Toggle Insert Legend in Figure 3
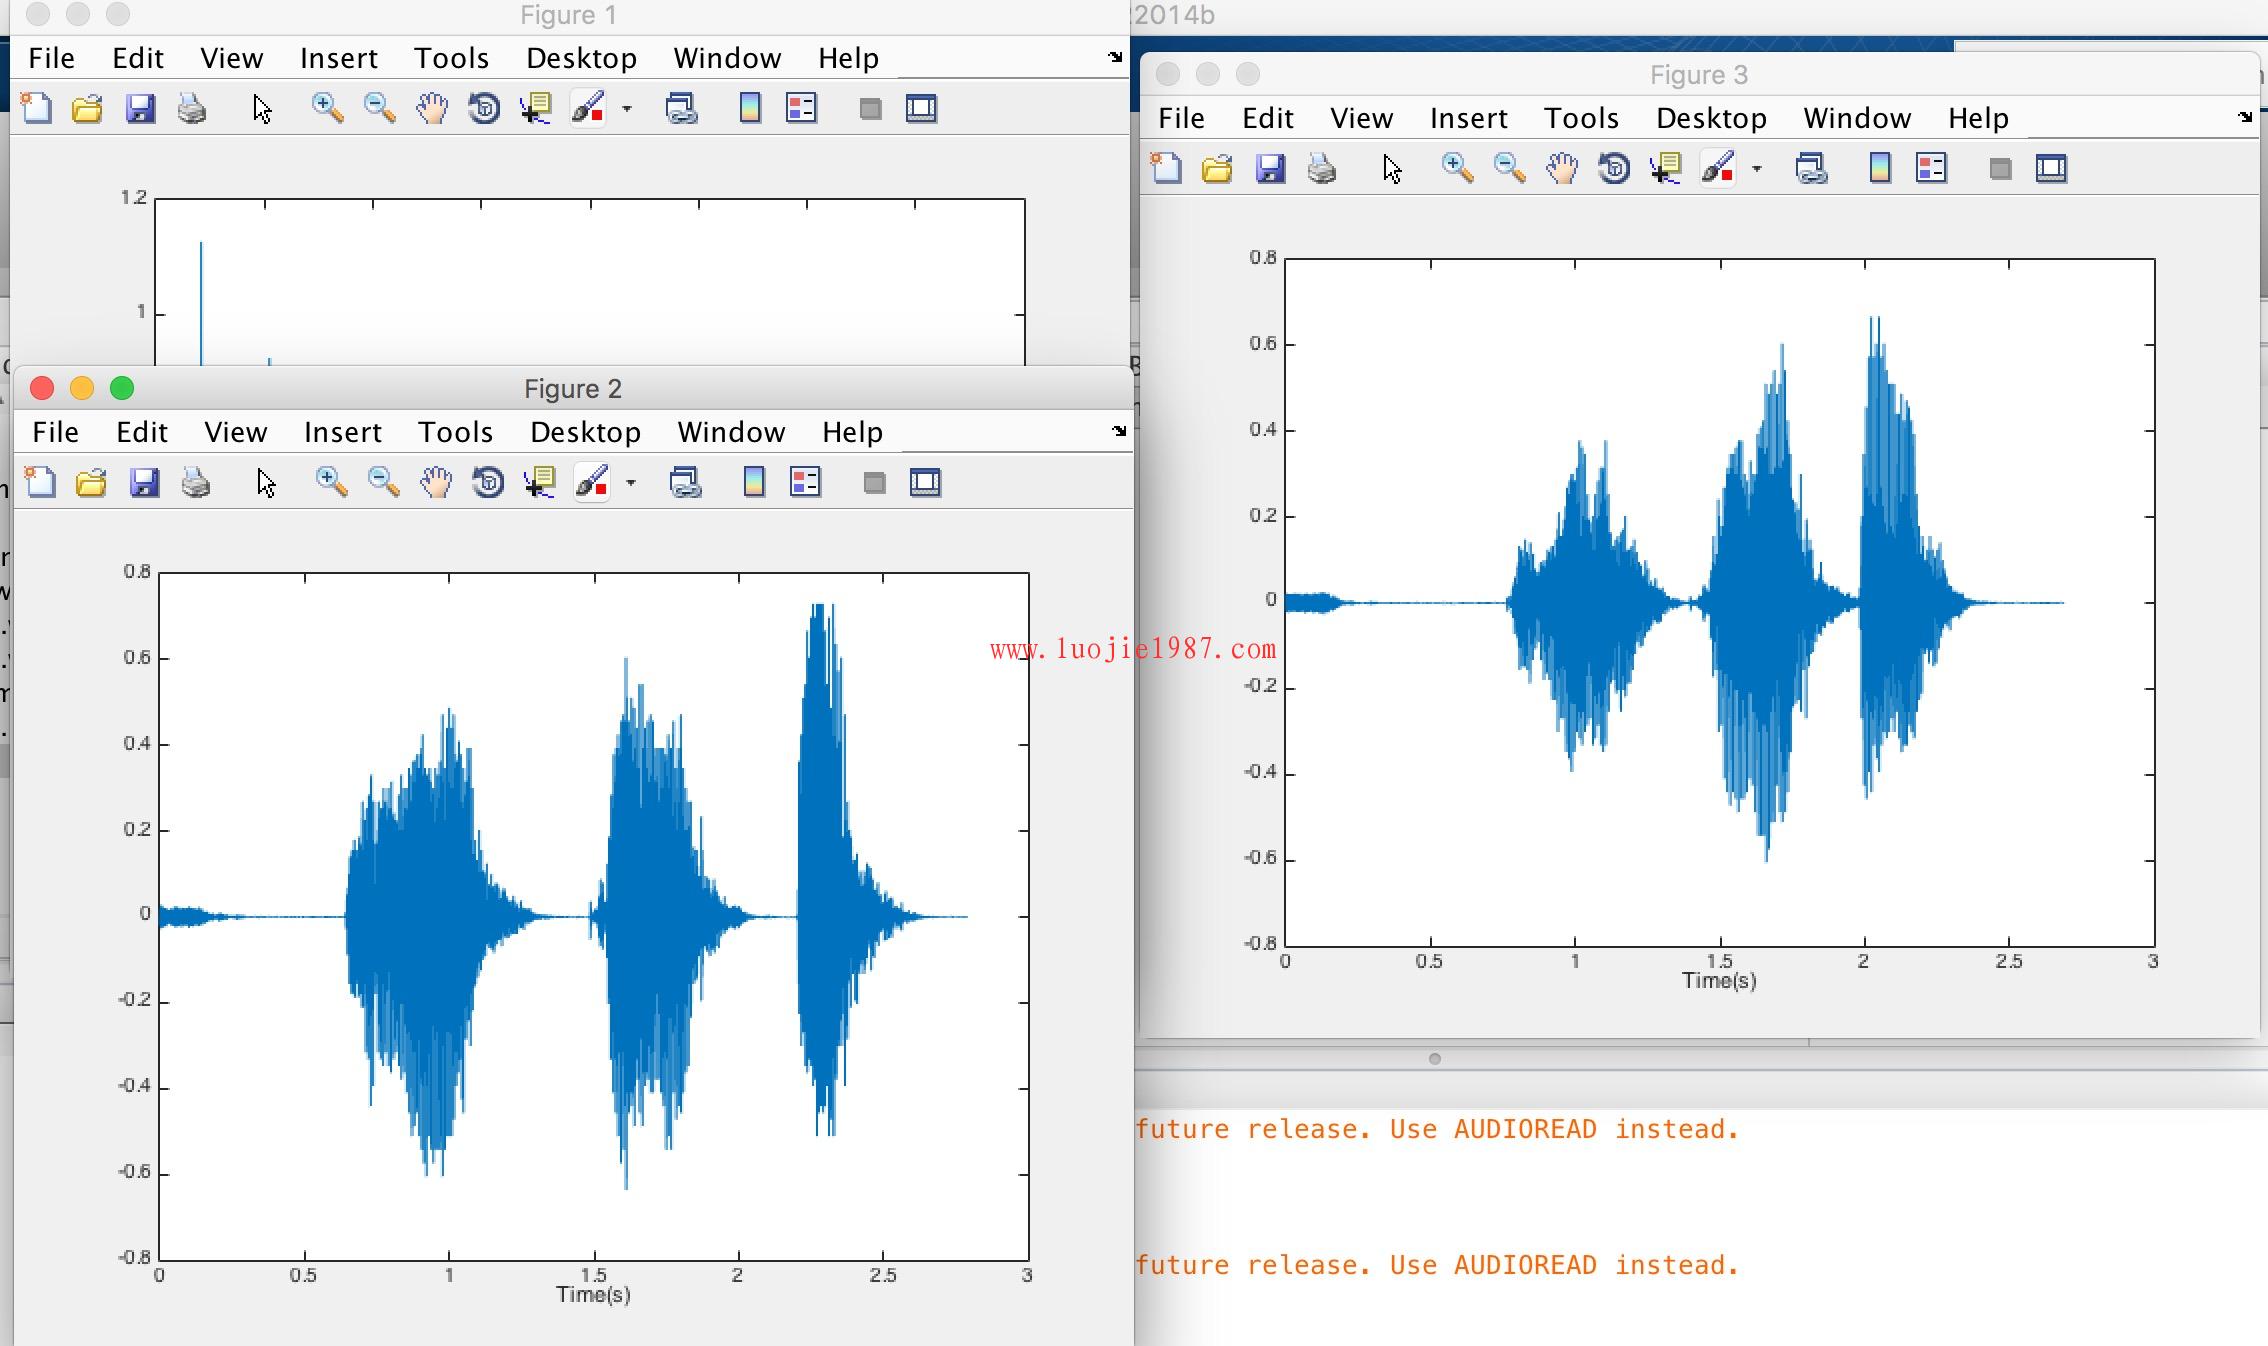 [1931, 169]
